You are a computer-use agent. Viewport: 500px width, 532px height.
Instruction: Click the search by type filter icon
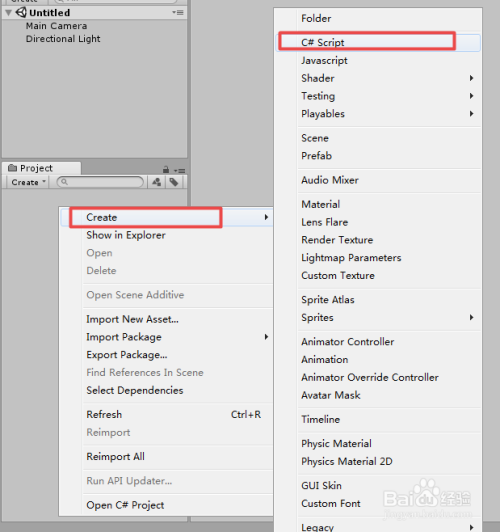tap(156, 182)
